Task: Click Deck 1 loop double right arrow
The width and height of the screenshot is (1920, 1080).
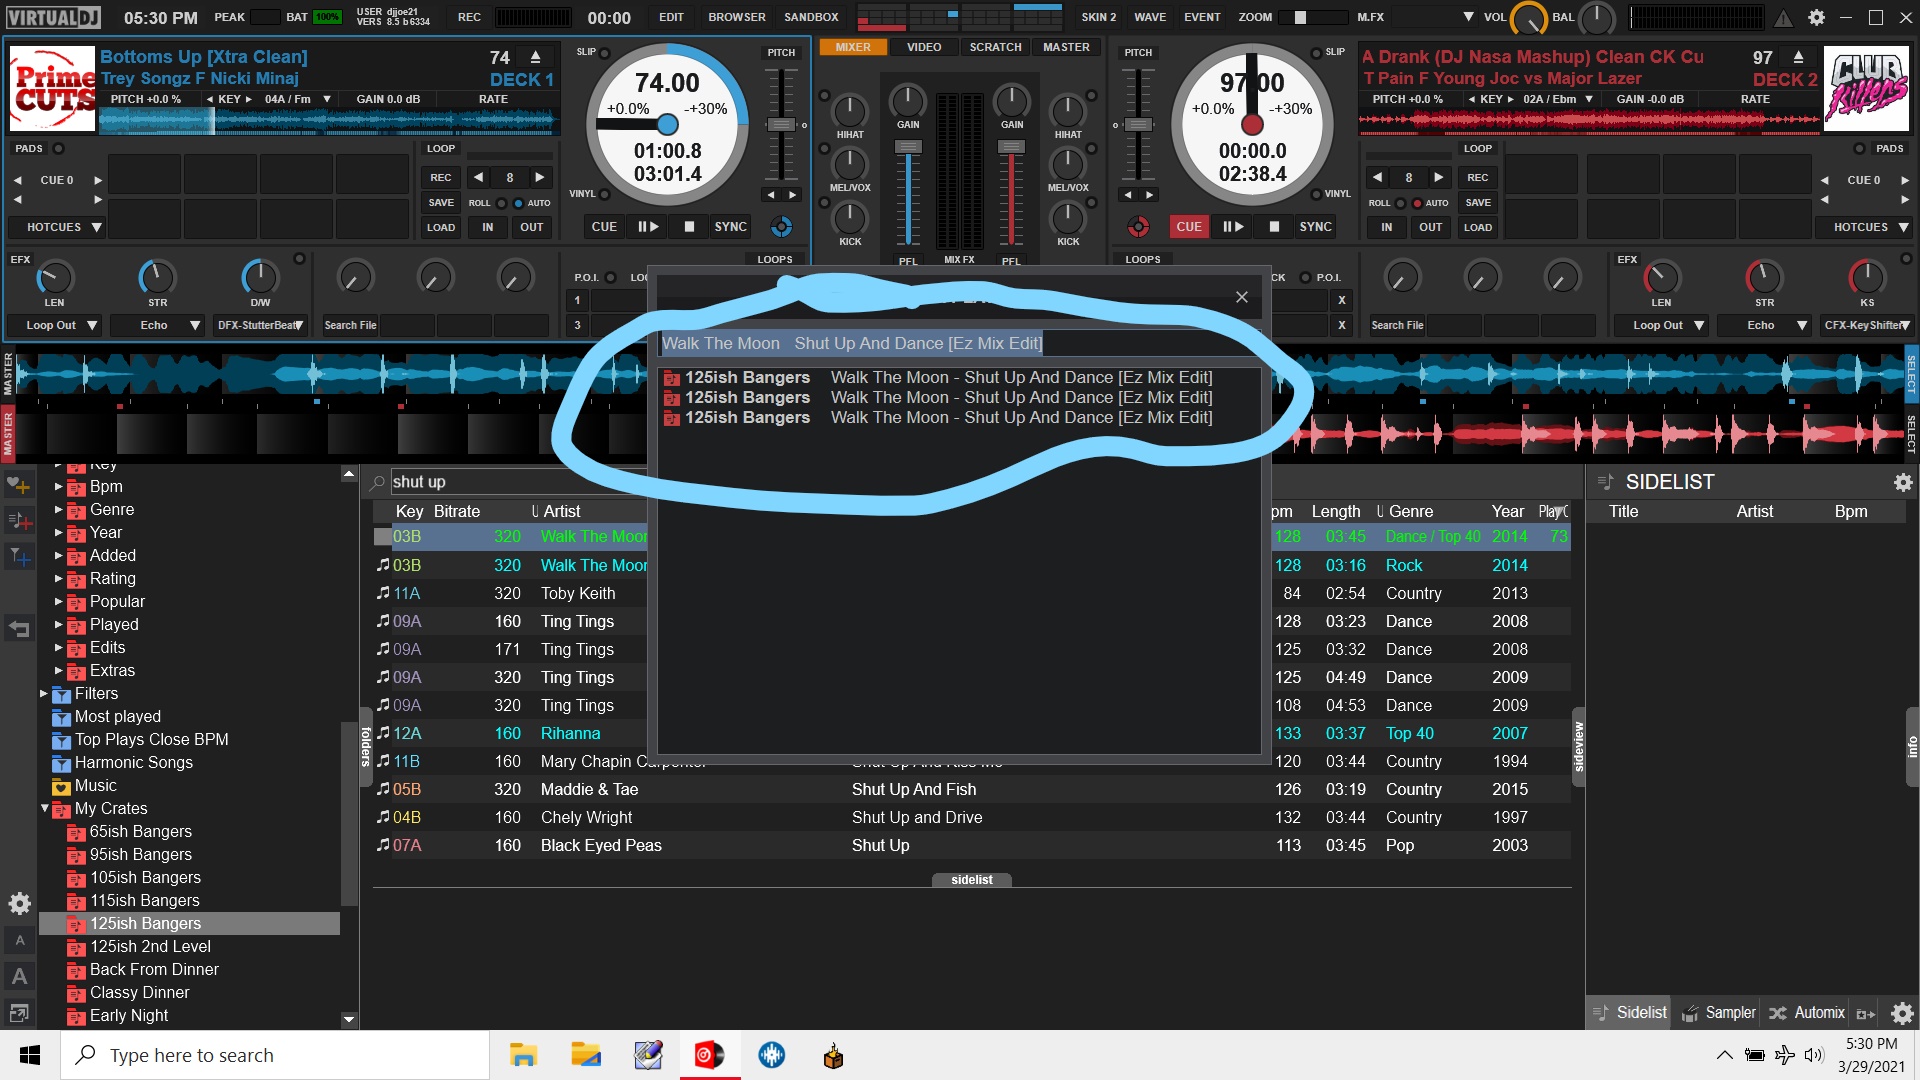Action: 540,177
